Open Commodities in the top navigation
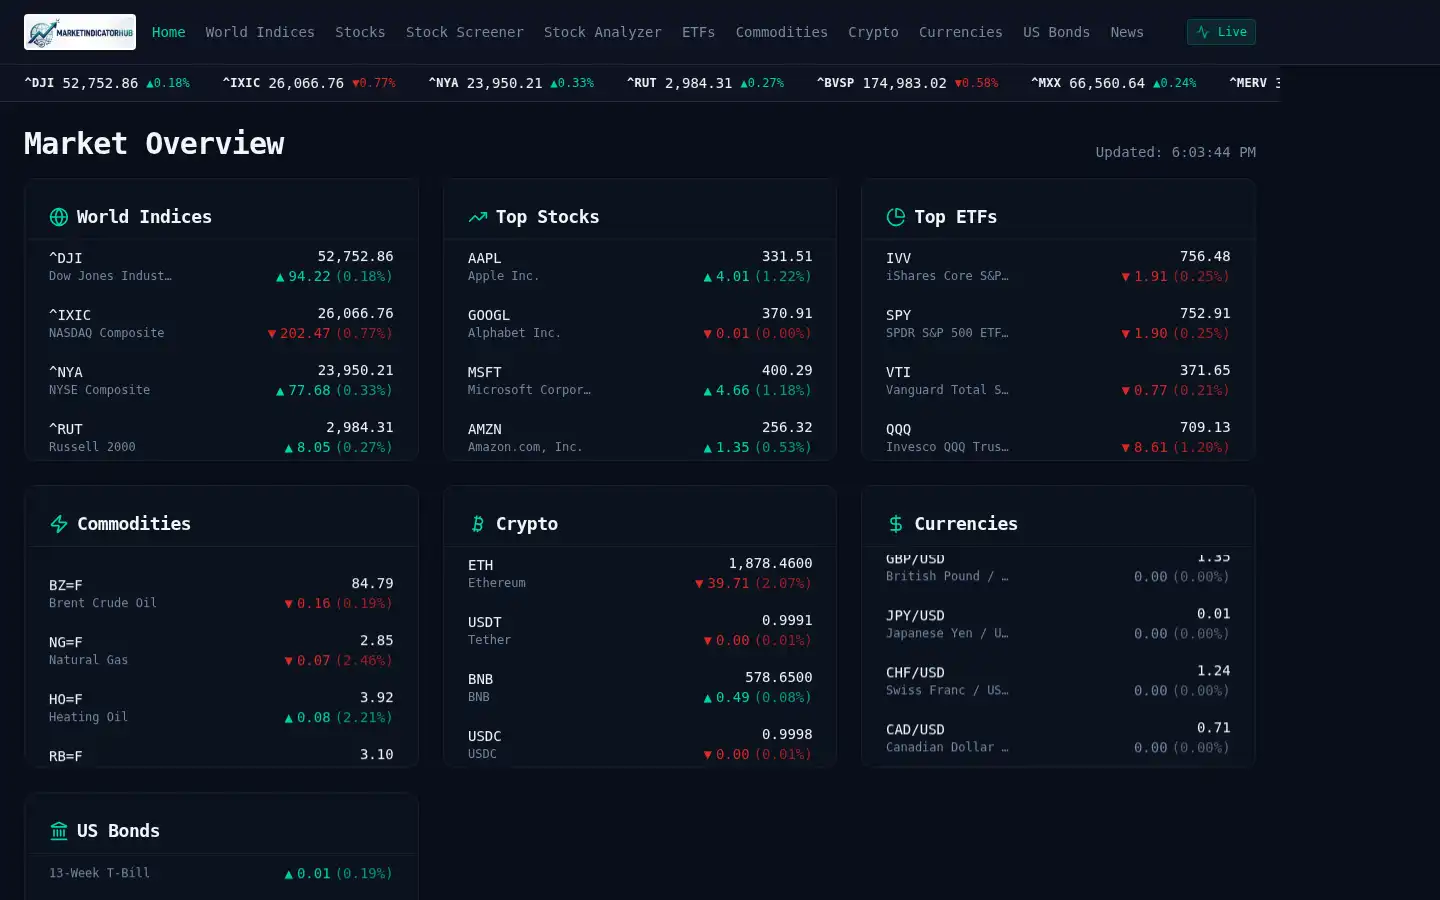This screenshot has height=900, width=1440. (x=782, y=32)
